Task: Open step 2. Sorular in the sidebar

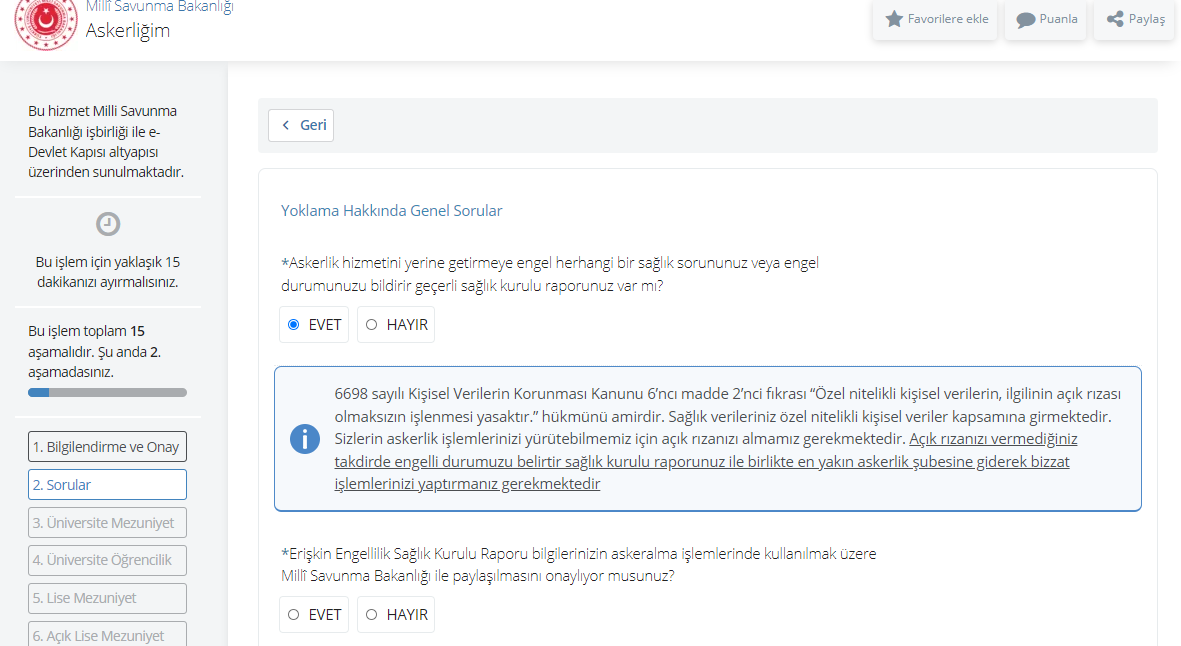Action: [107, 485]
